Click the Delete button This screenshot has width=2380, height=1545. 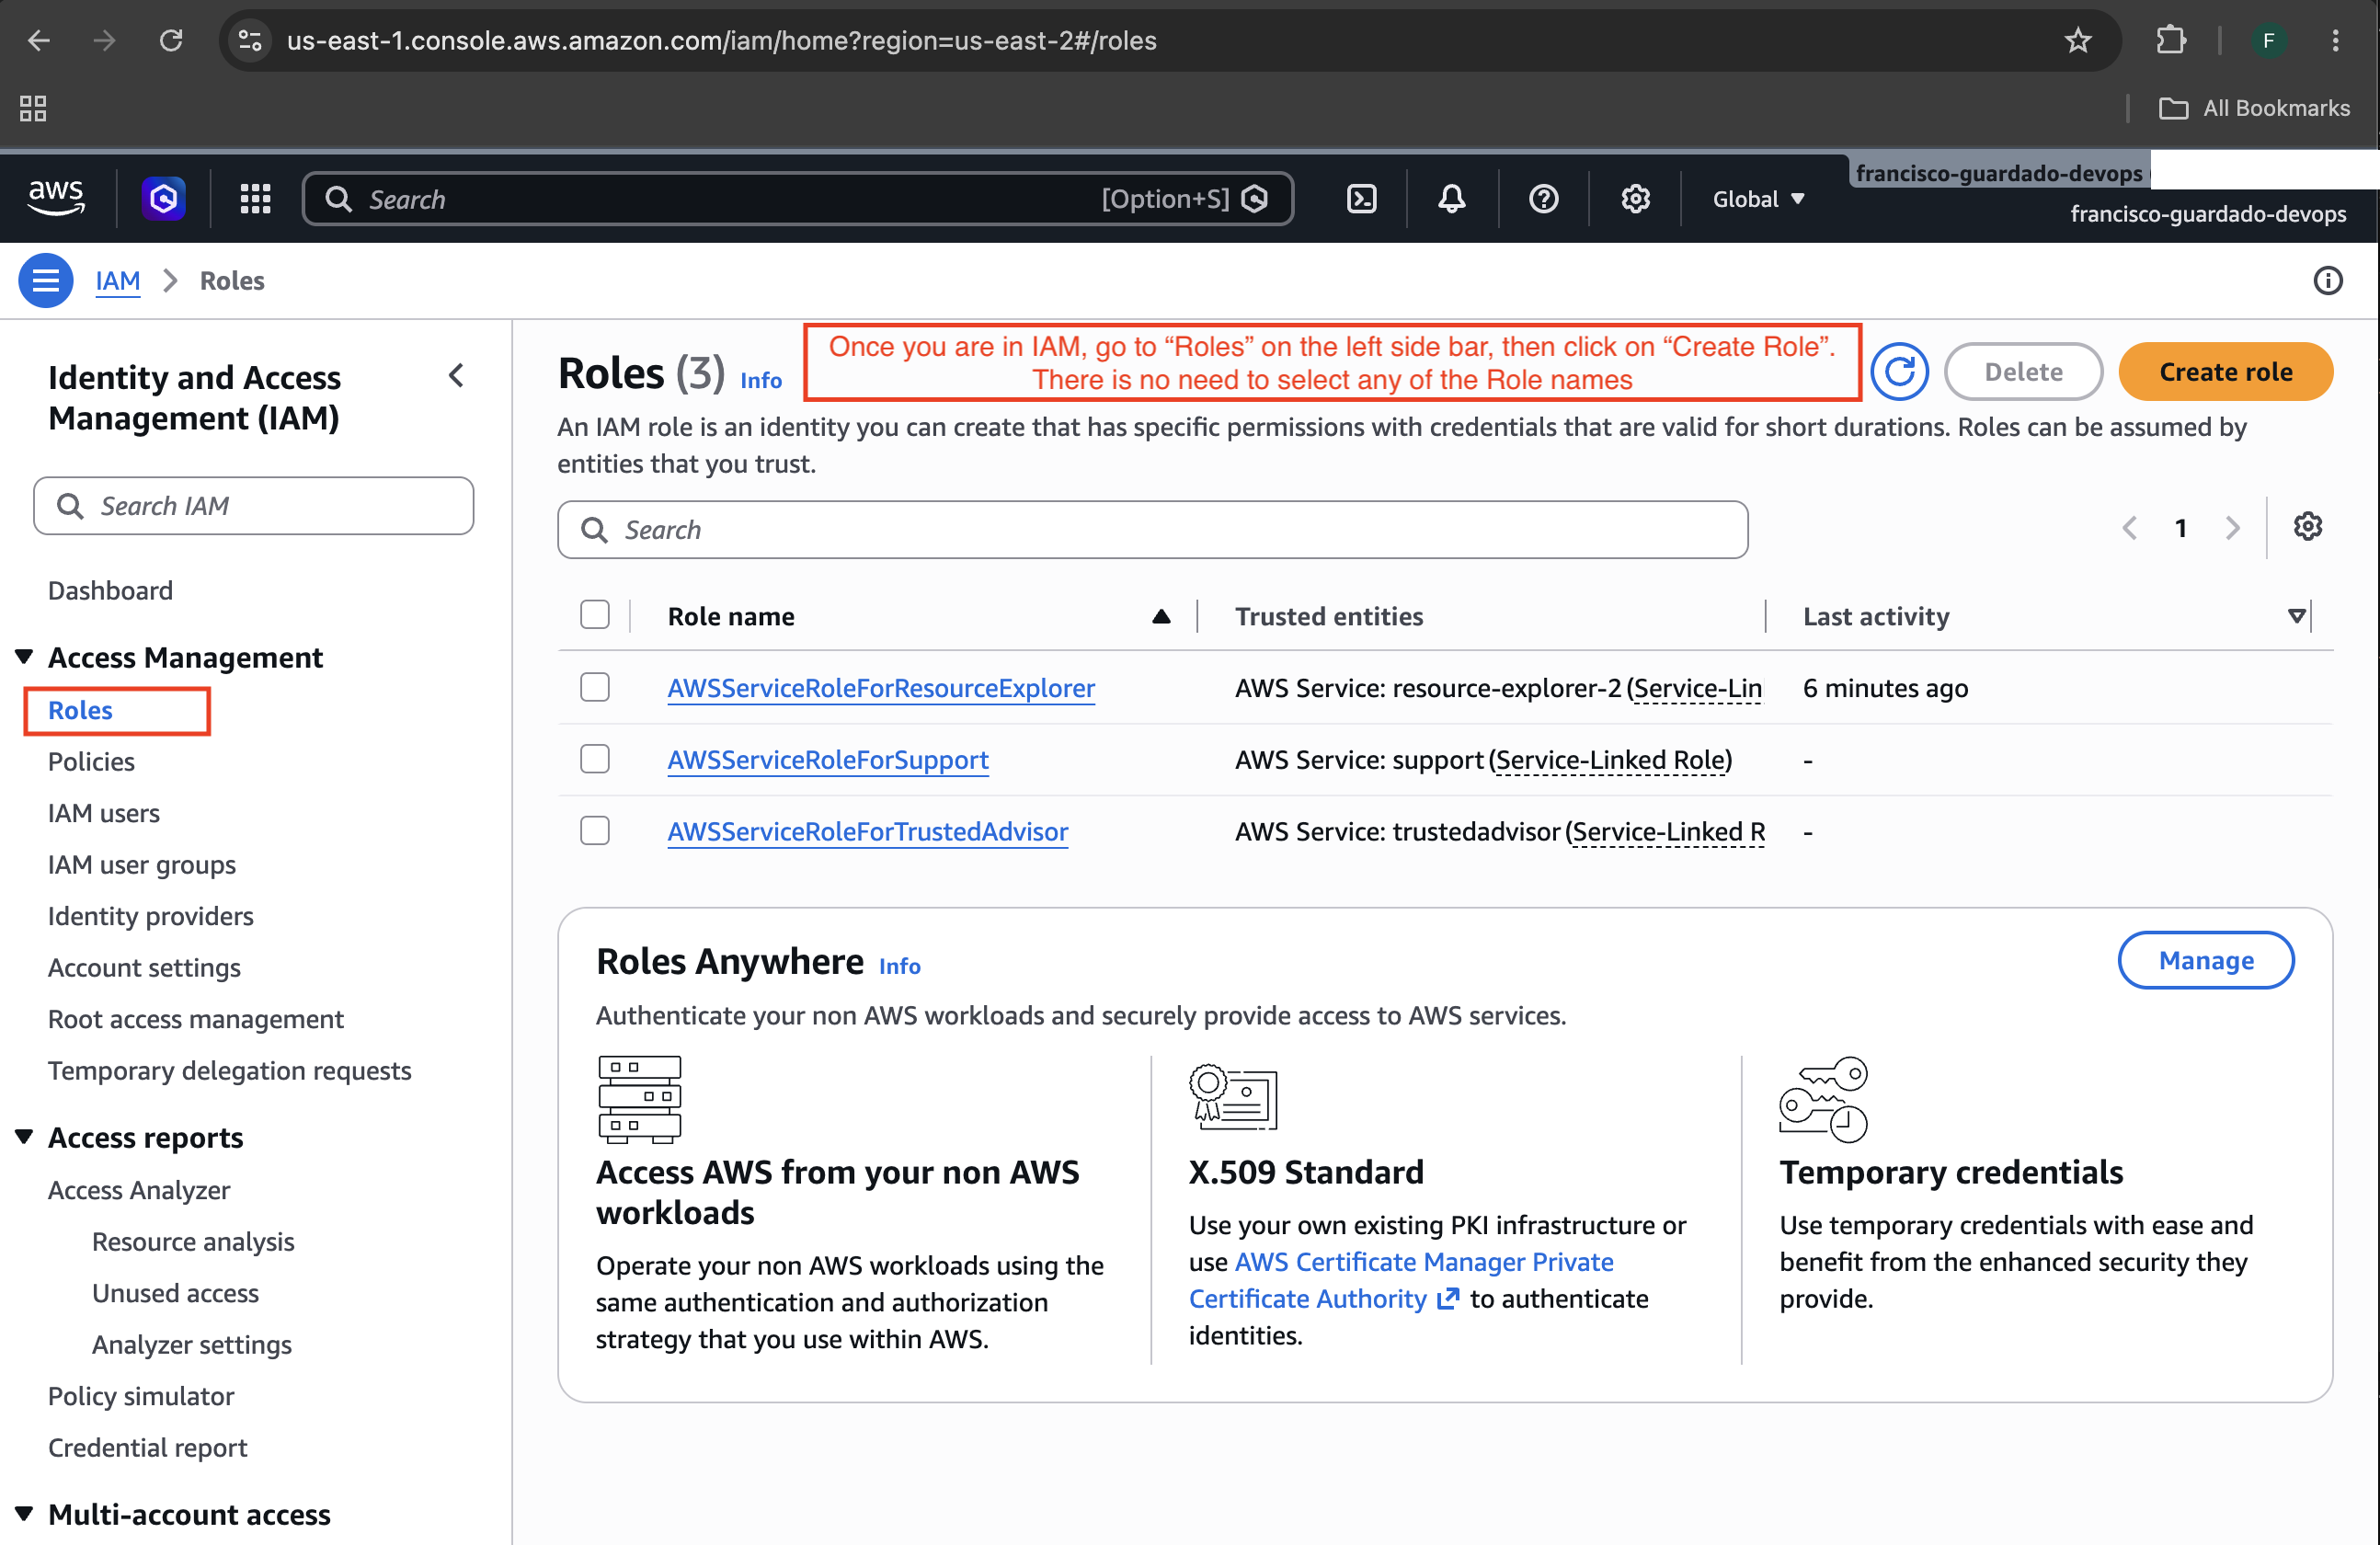tap(2023, 372)
